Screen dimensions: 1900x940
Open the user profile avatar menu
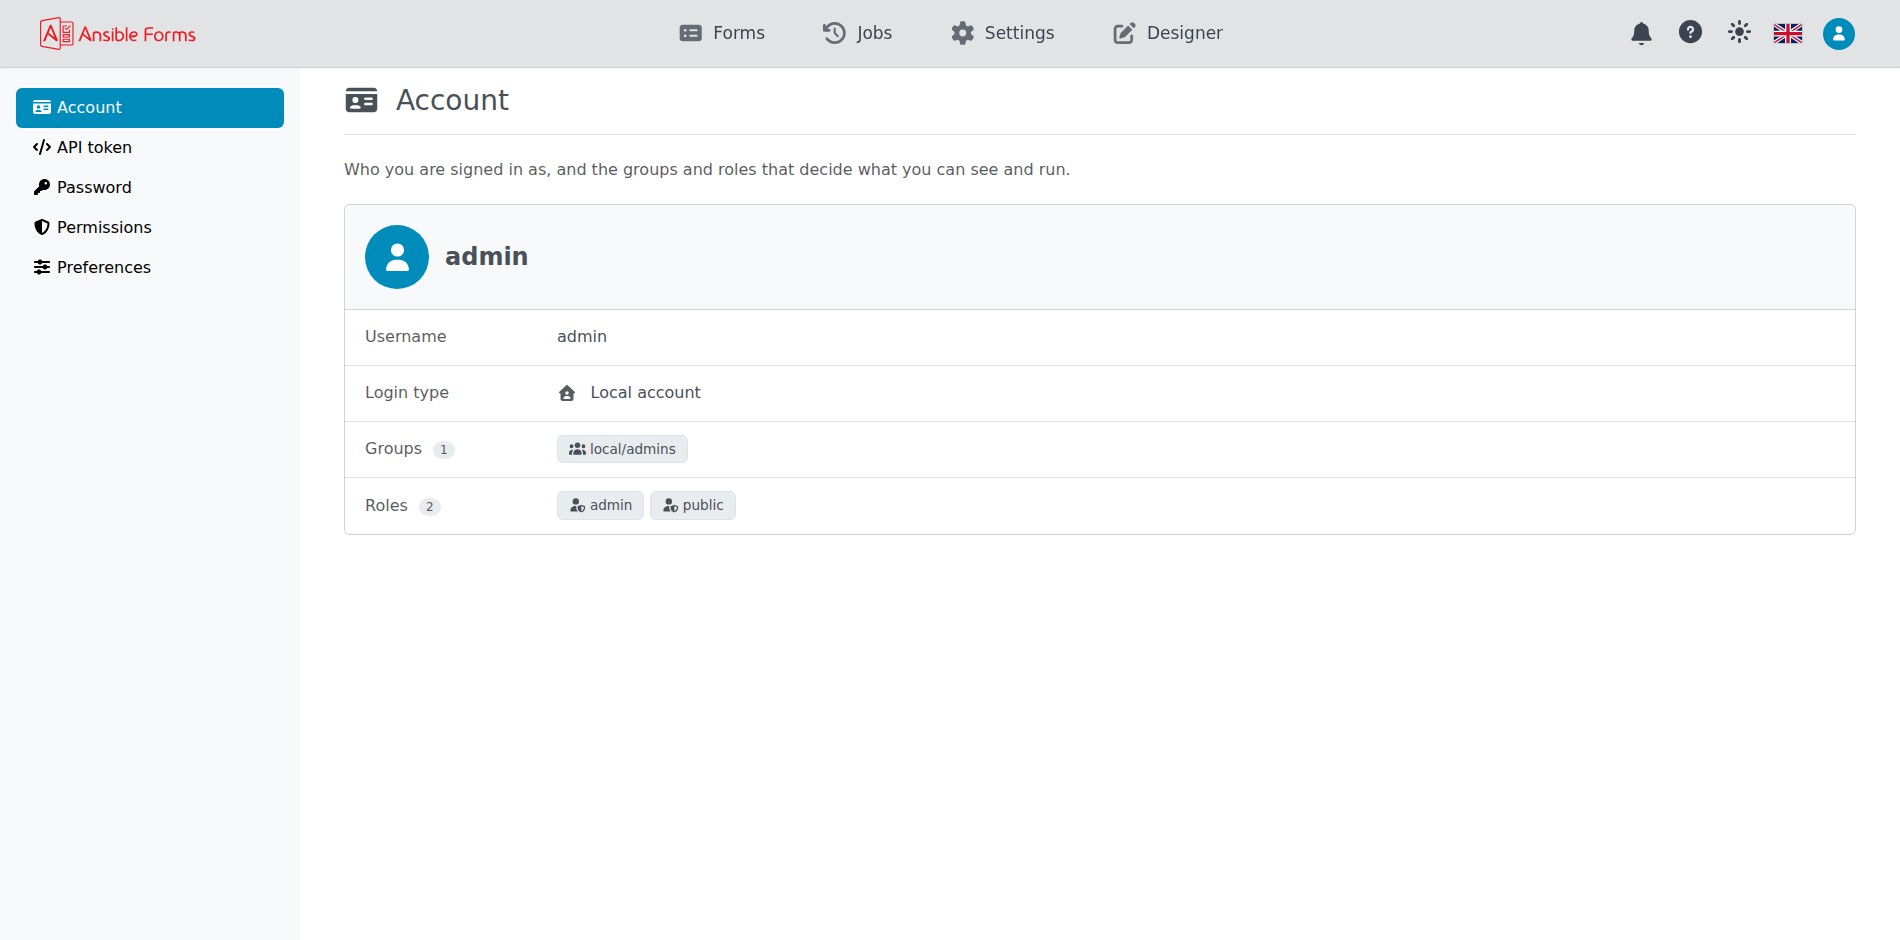tap(1838, 33)
